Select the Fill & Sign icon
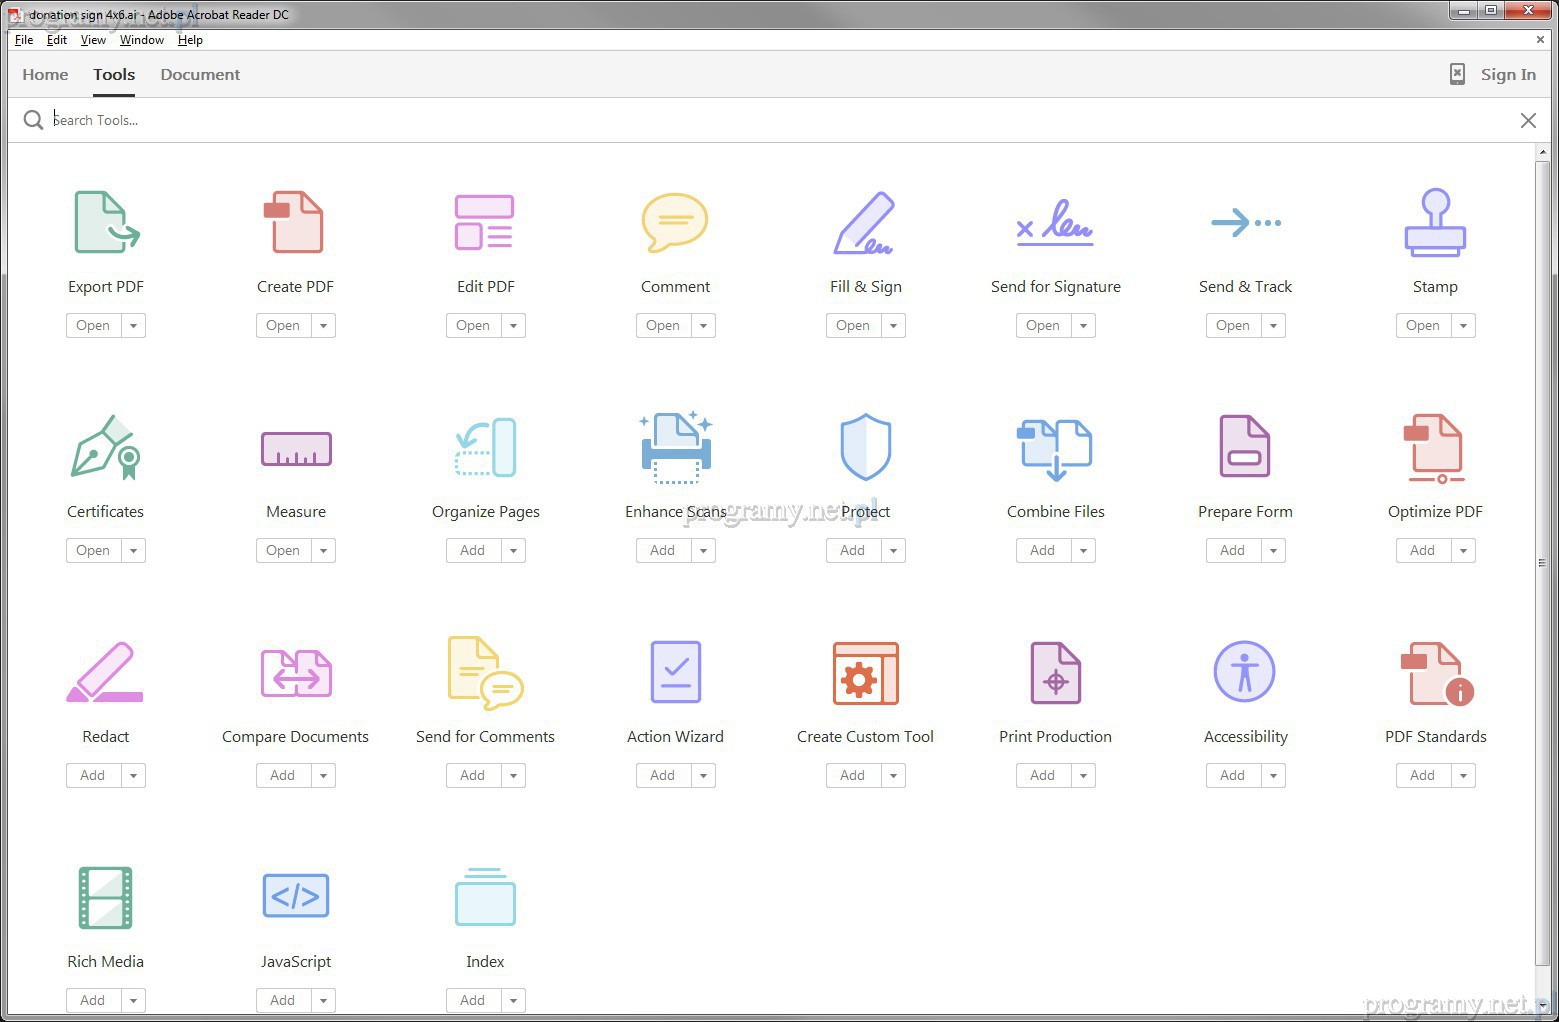The image size is (1559, 1022). pos(864,223)
